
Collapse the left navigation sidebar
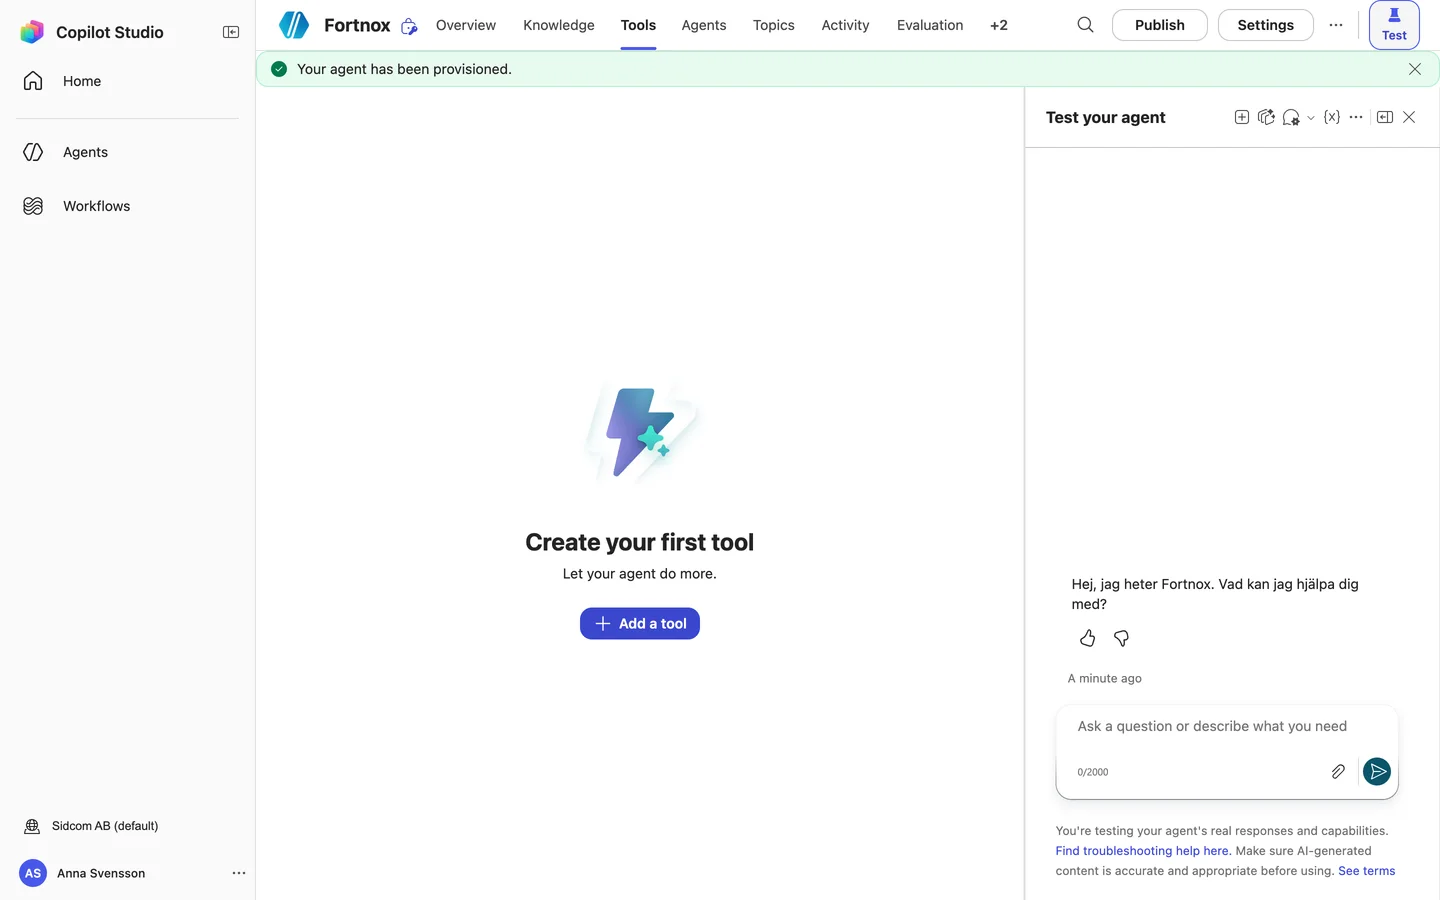click(x=231, y=32)
